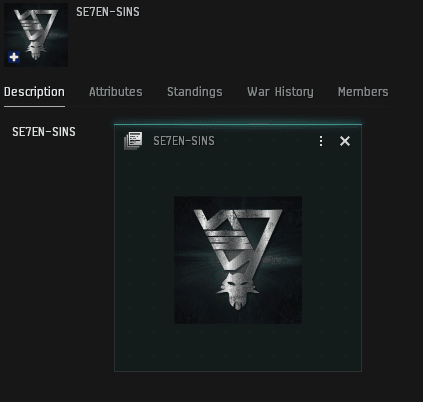Click the enlarged SE7EN-SINS logo image
The image size is (423, 402).
238,260
